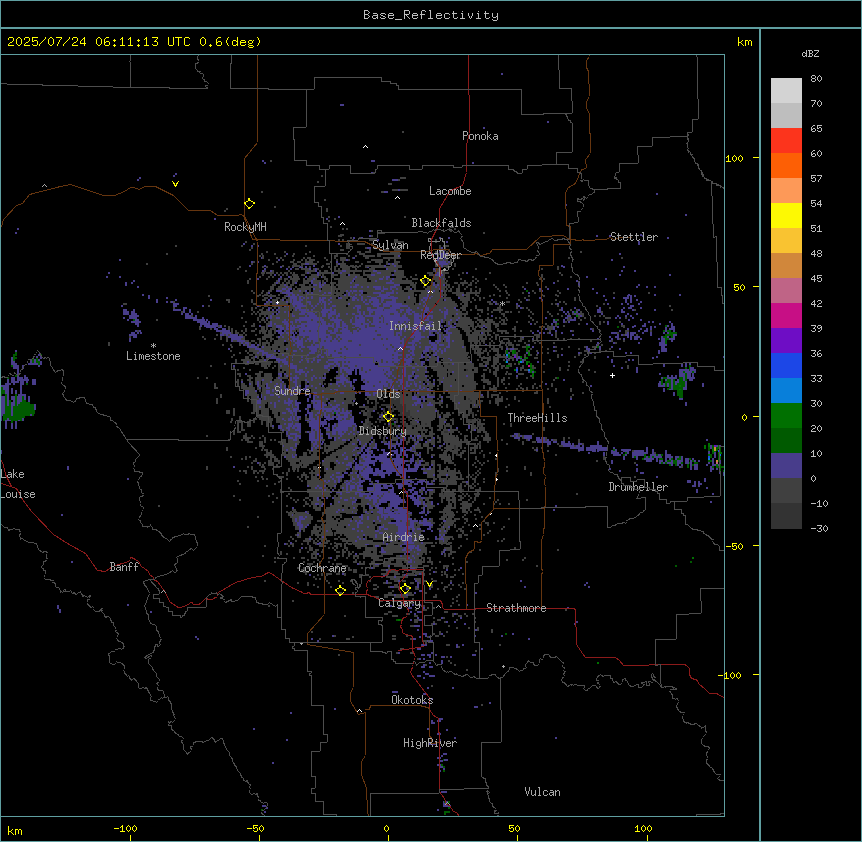The width and height of the screenshot is (862, 842).
Task: Click the 50 tick on bottom horizontal axis
Action: (x=514, y=828)
